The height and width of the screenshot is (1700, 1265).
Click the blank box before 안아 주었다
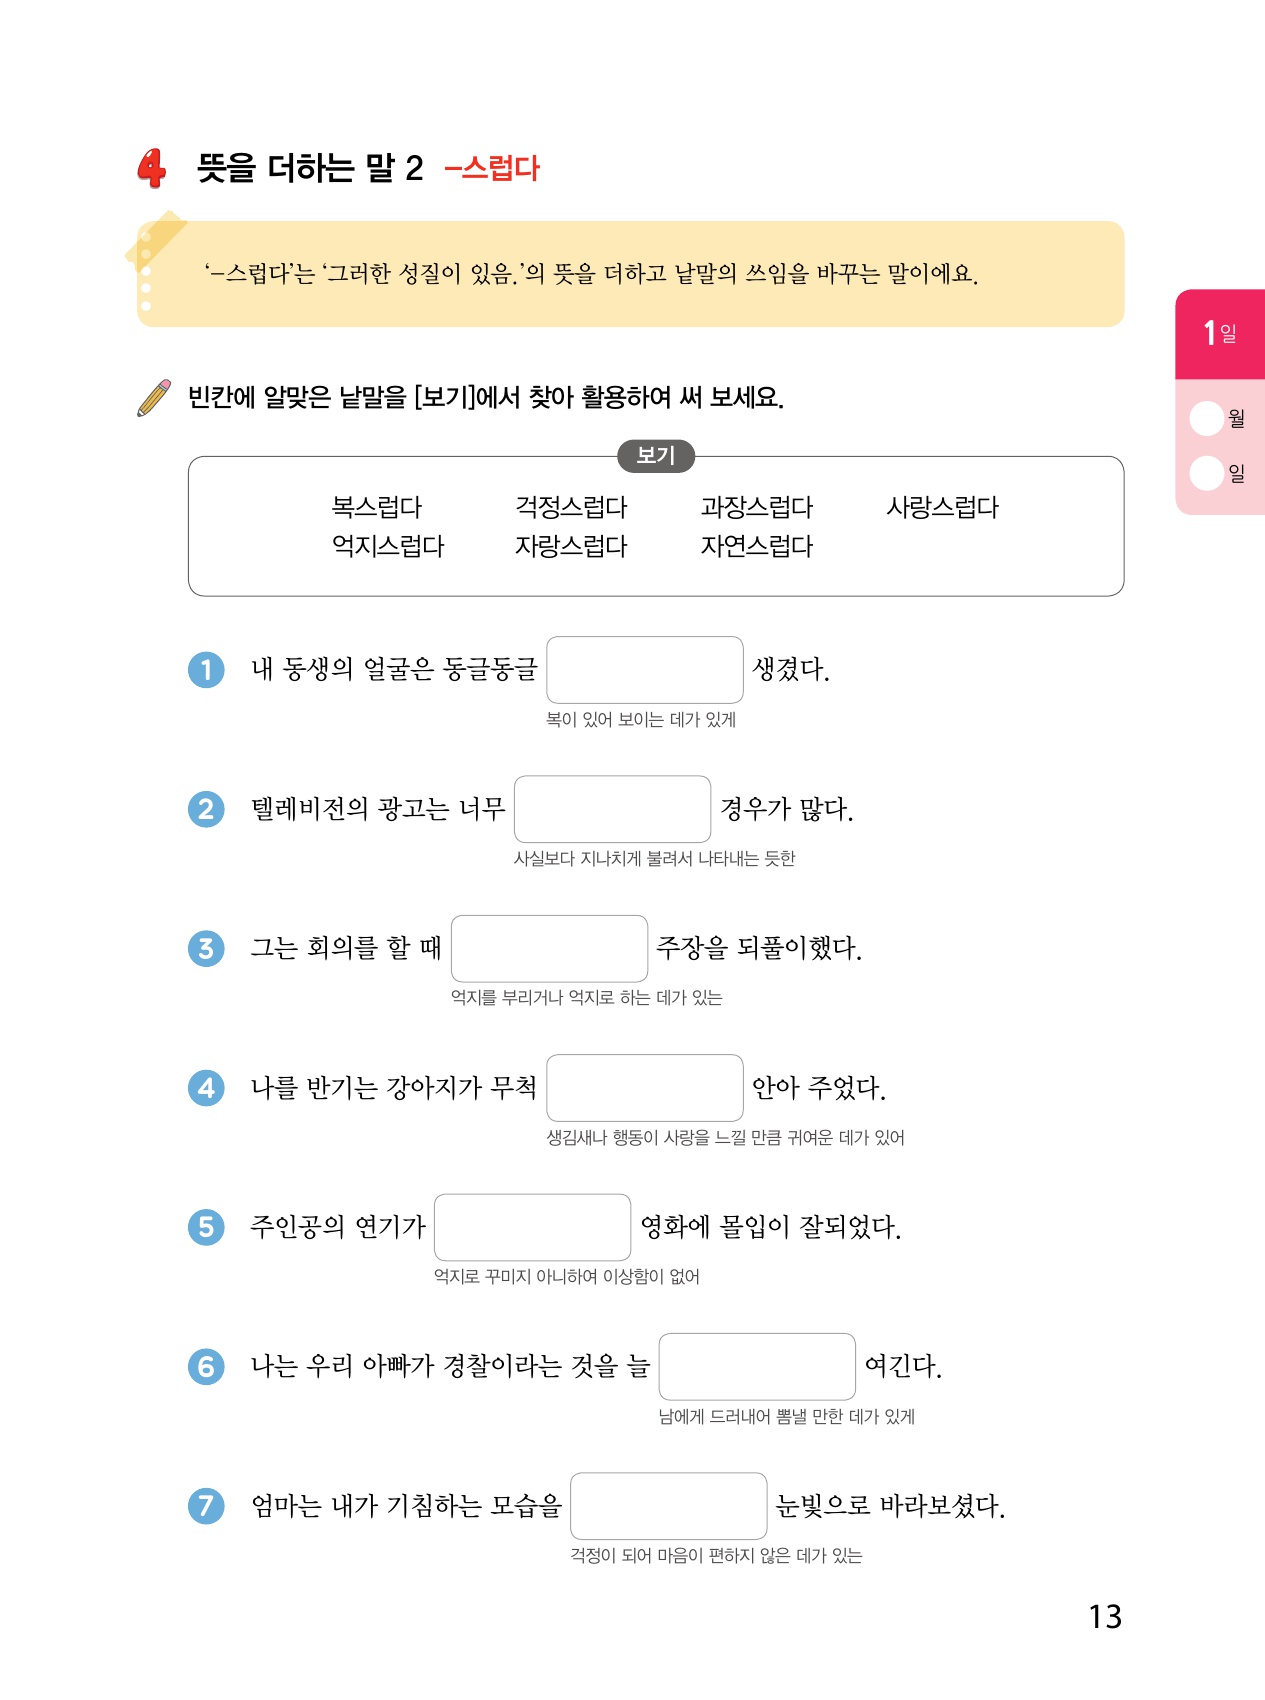[645, 1088]
